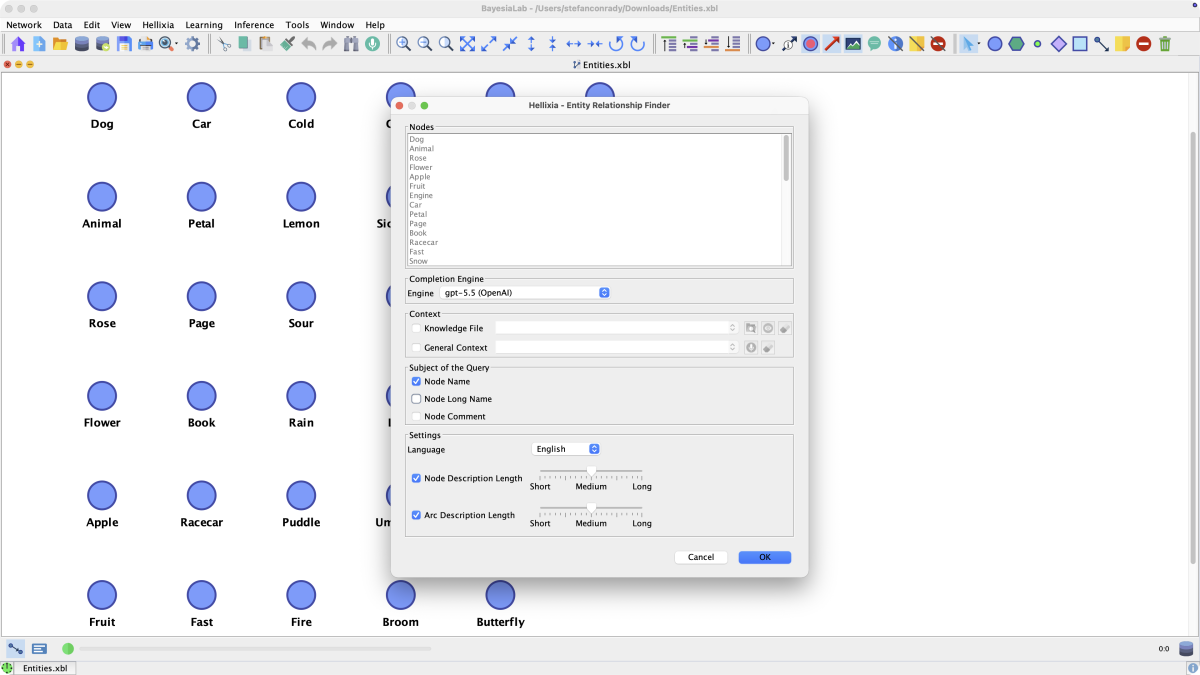The image size is (1200, 675).
Task: Click the binoculars Find icon
Action: click(351, 44)
